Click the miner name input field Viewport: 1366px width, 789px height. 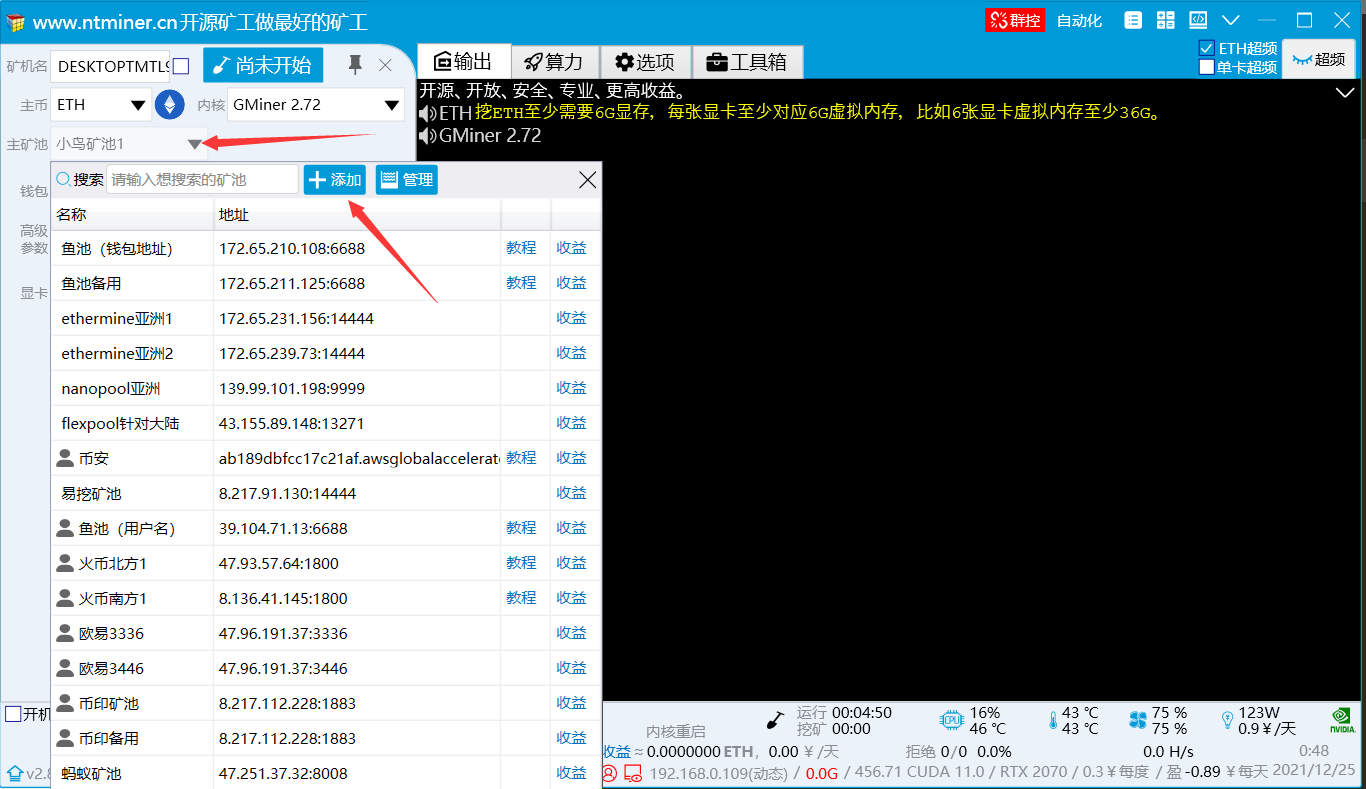point(110,66)
